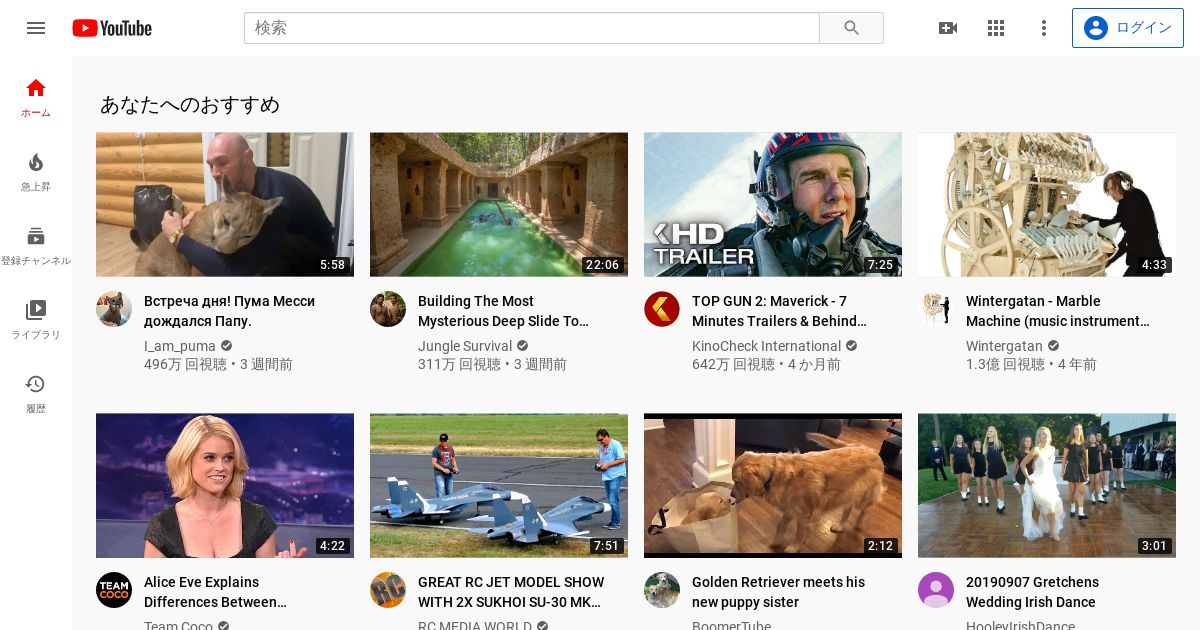Select ホーム in the sidebar

click(36, 97)
